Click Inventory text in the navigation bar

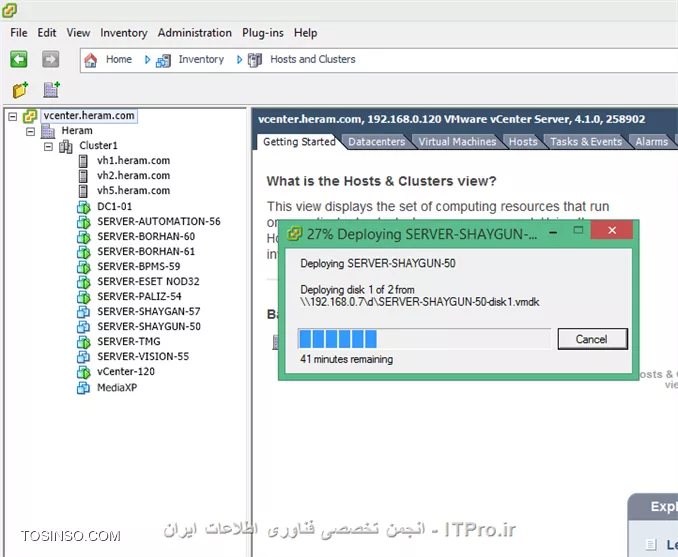click(x=201, y=59)
